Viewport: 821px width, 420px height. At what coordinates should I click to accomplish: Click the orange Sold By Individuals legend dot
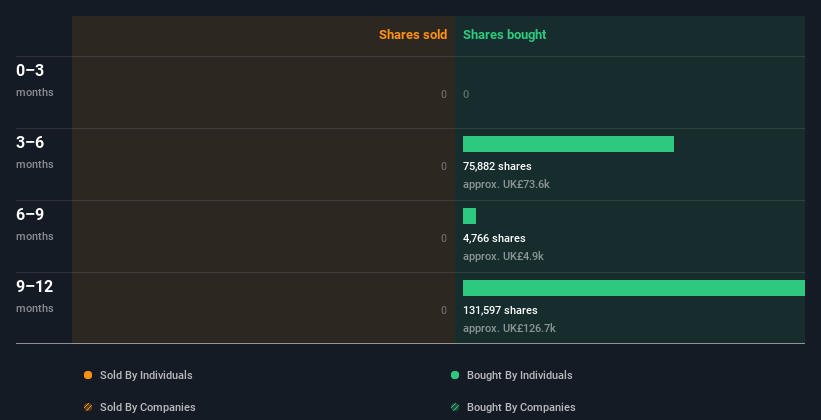point(88,375)
